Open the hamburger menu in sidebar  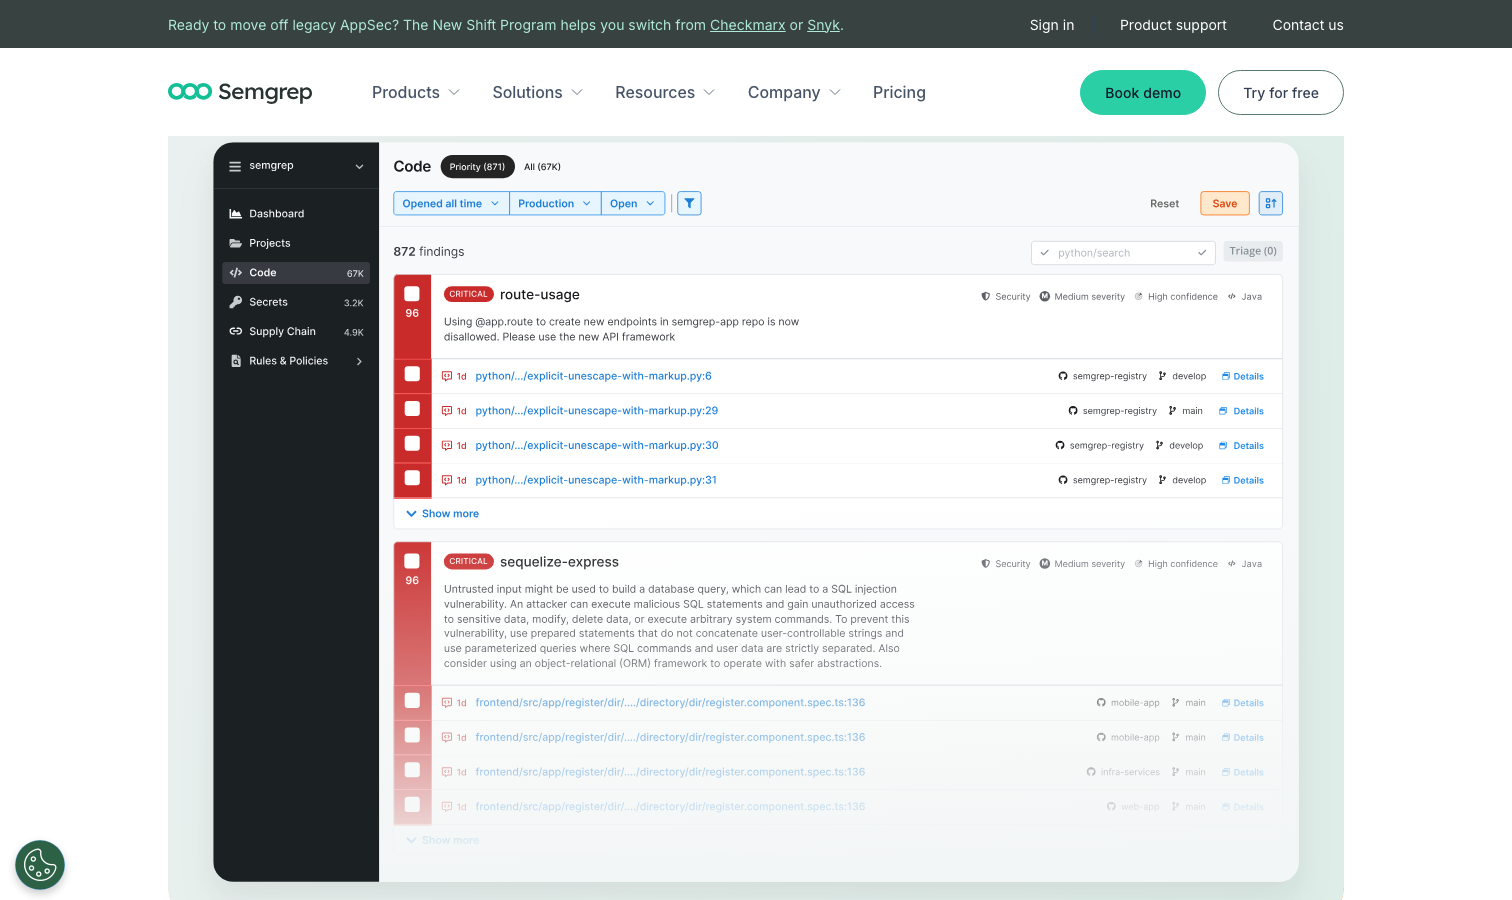coord(235,166)
